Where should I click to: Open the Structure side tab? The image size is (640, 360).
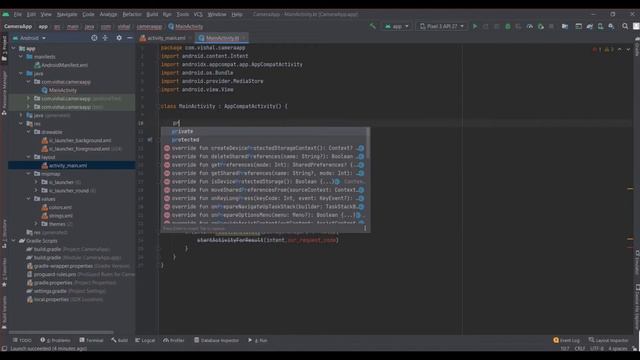pyautogui.click(x=4, y=234)
